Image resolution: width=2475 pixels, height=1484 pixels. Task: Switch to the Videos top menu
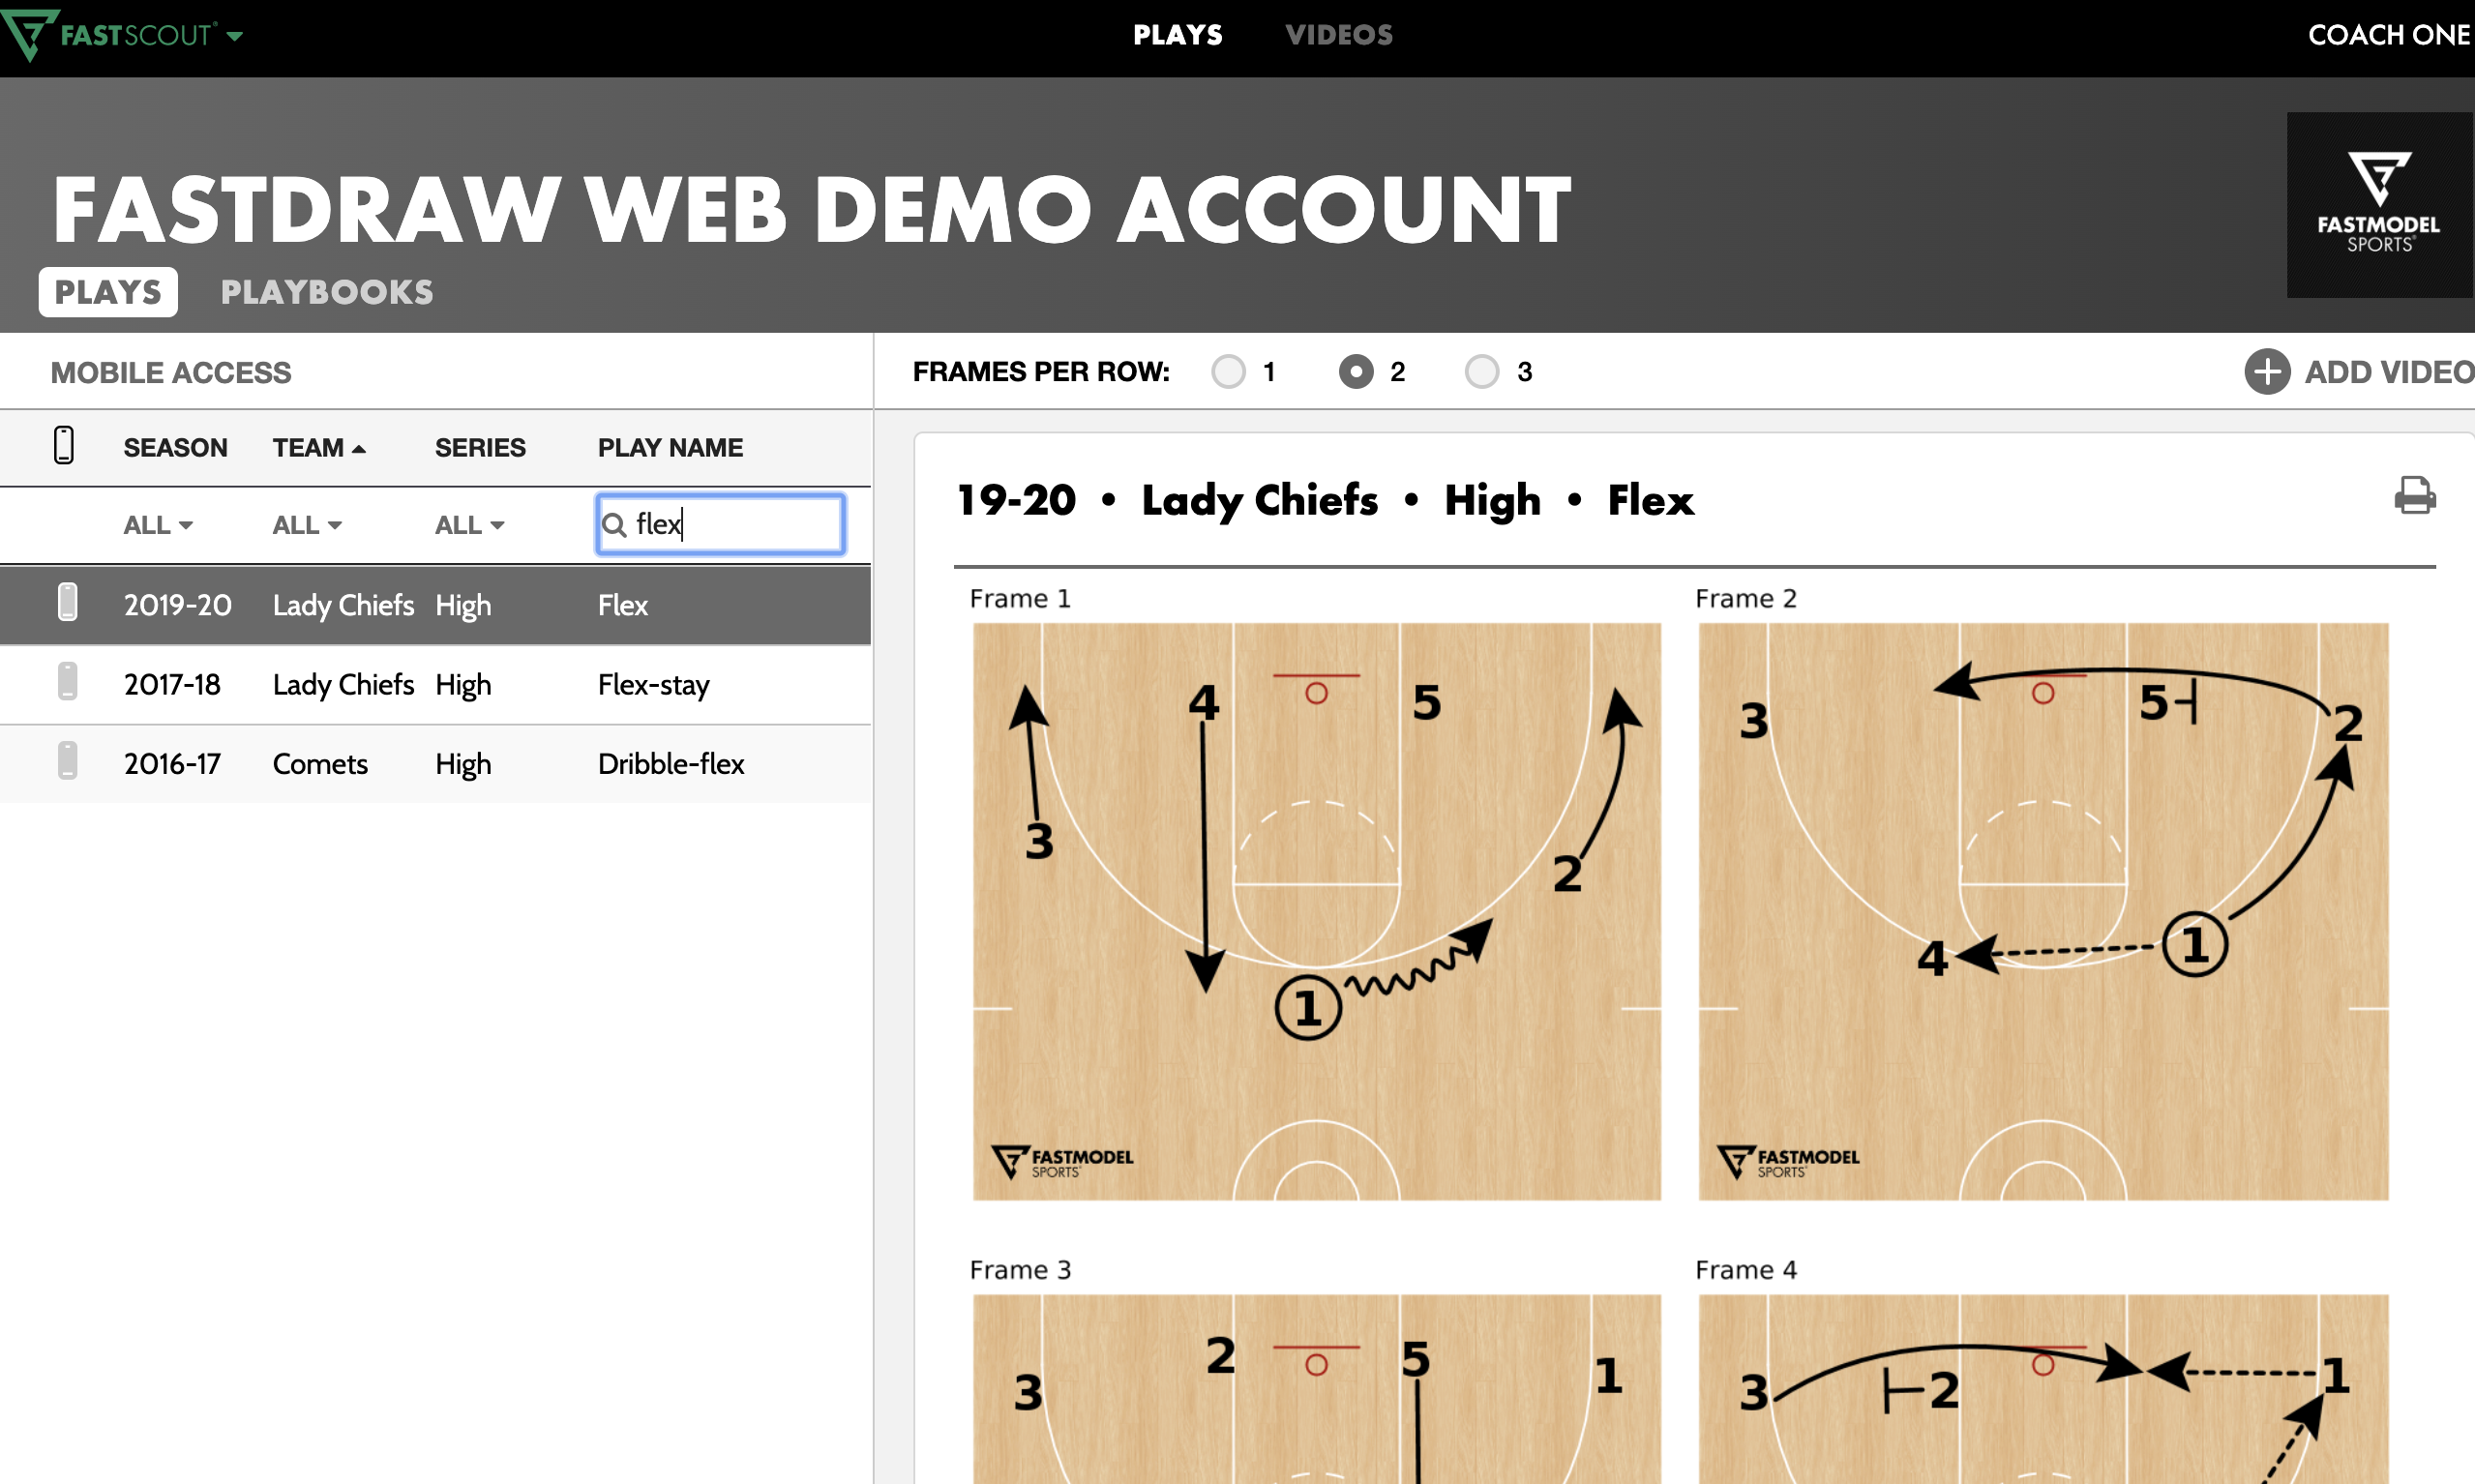coord(1338,35)
